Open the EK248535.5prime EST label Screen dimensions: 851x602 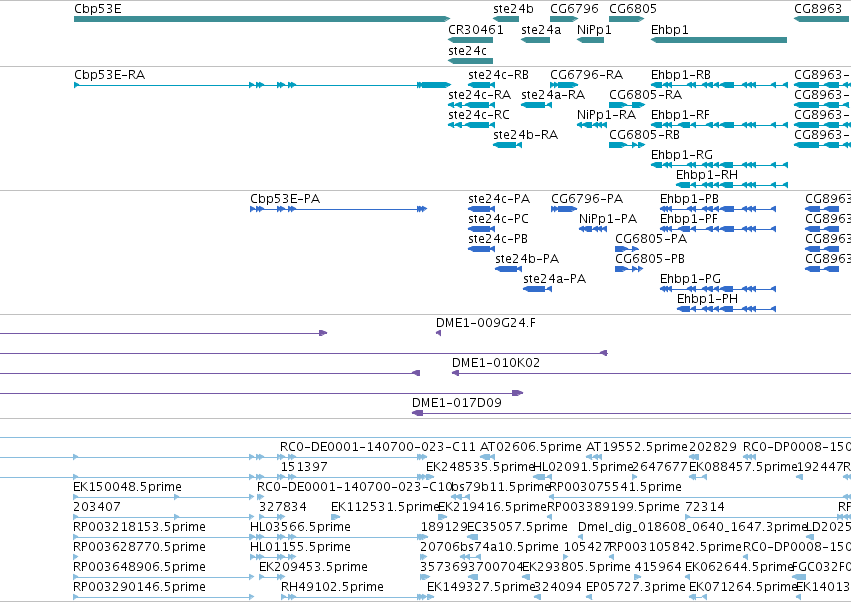click(x=481, y=467)
